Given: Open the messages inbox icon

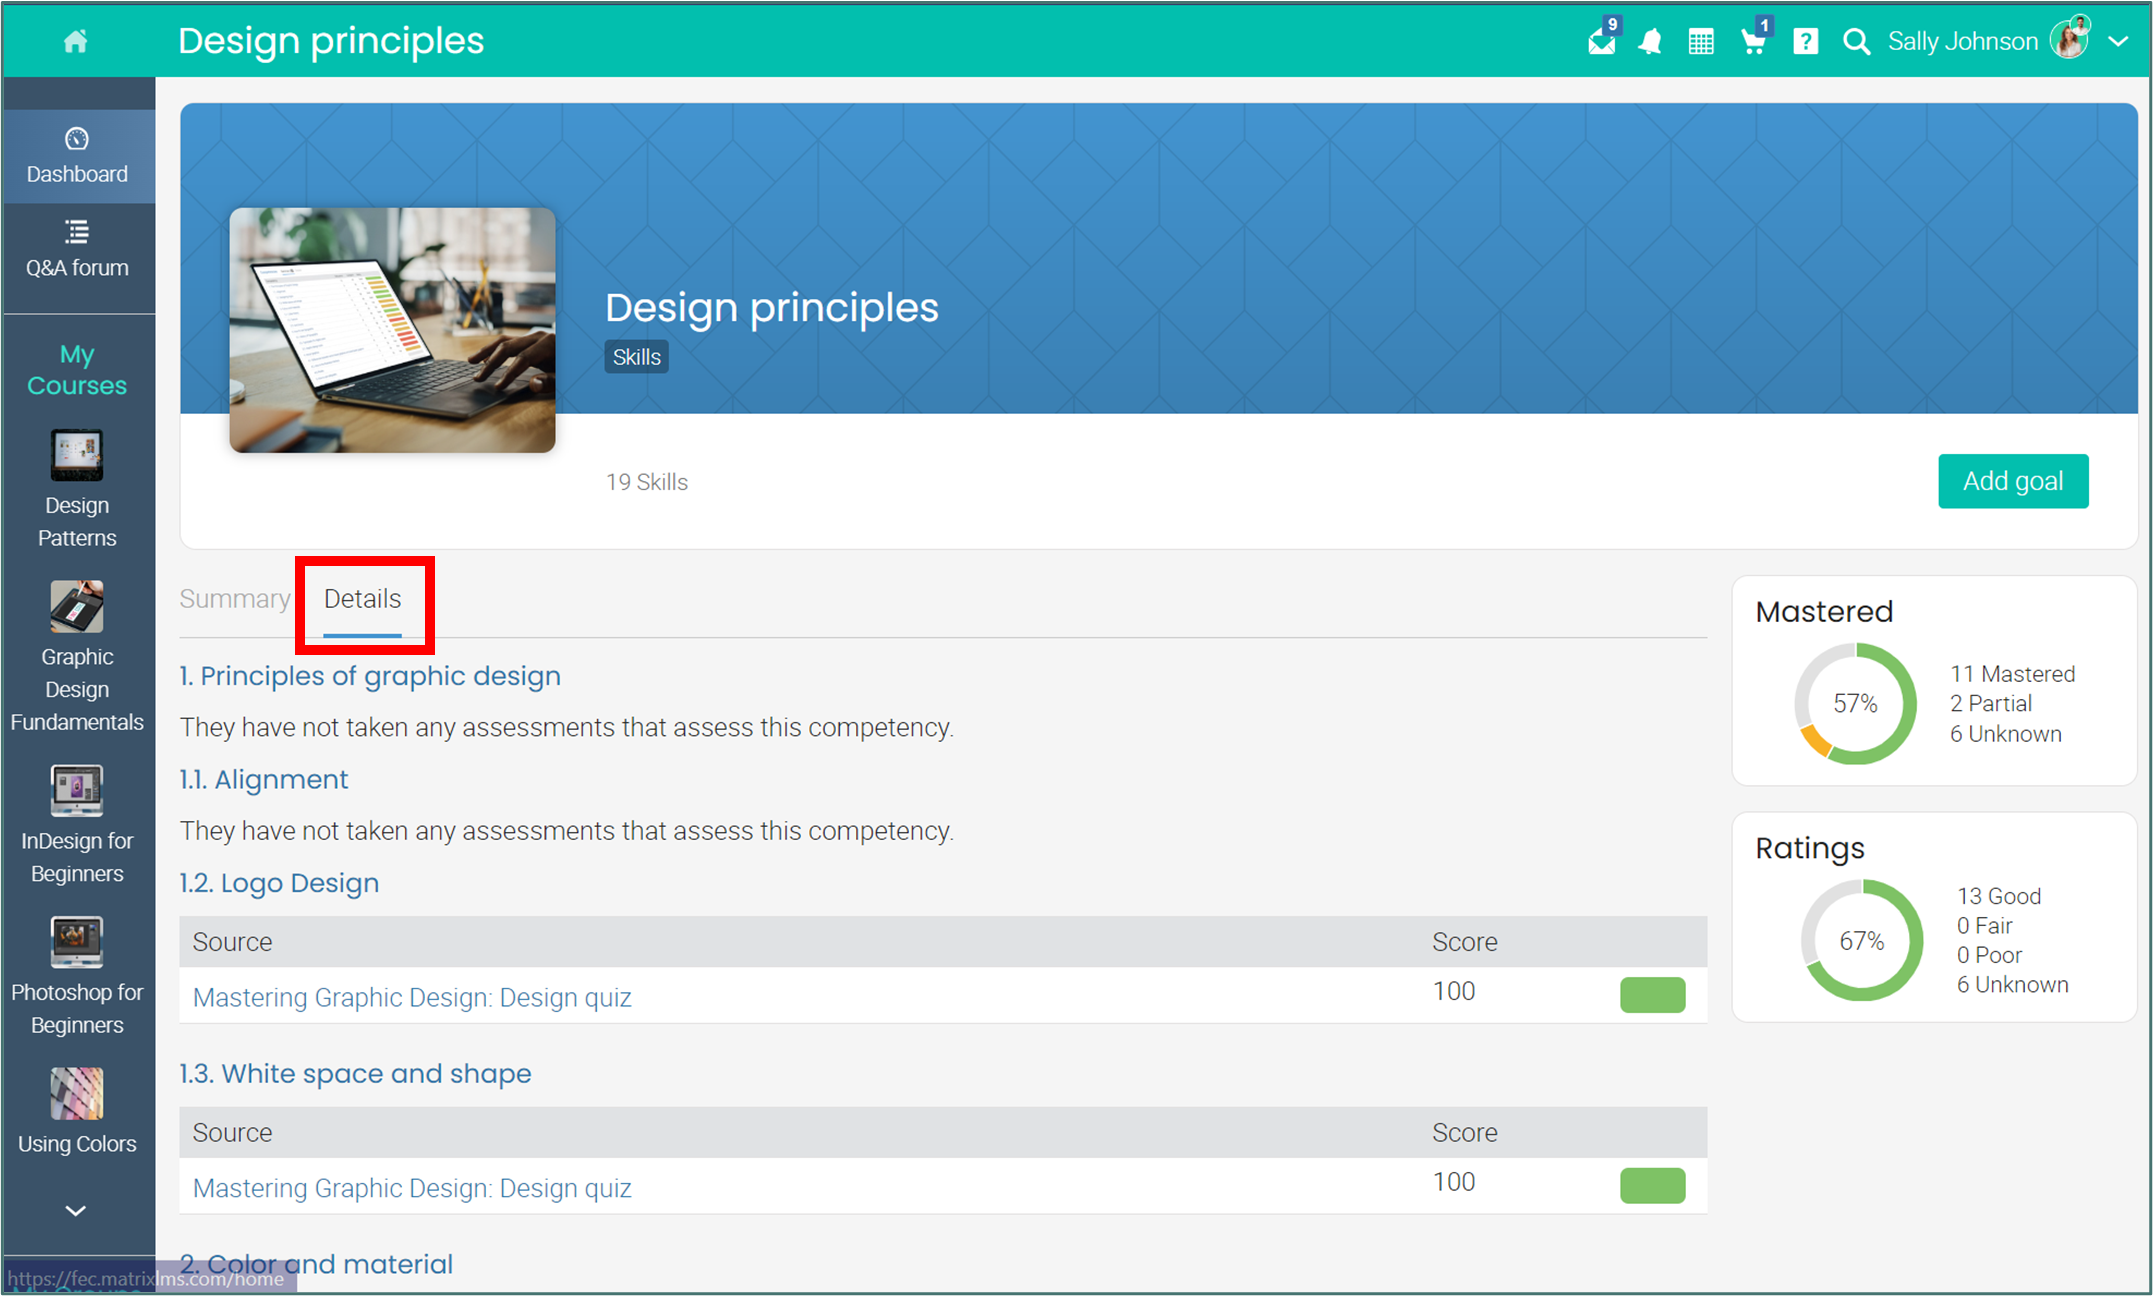Looking at the screenshot, I should (x=1601, y=42).
